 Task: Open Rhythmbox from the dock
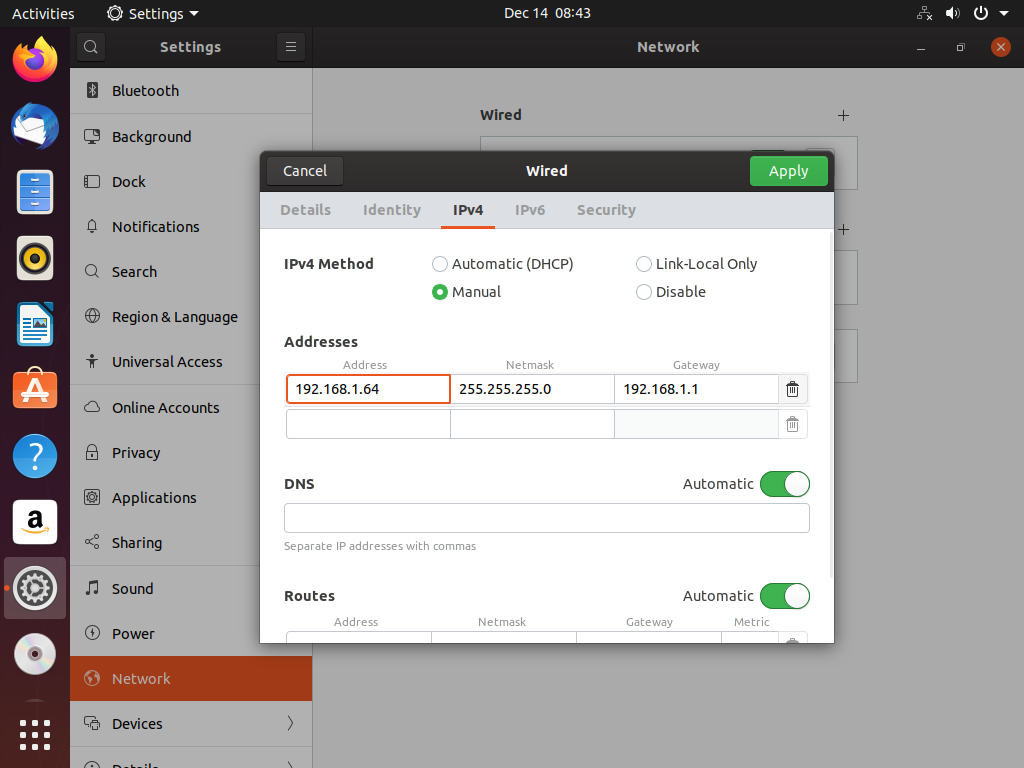tap(35, 258)
